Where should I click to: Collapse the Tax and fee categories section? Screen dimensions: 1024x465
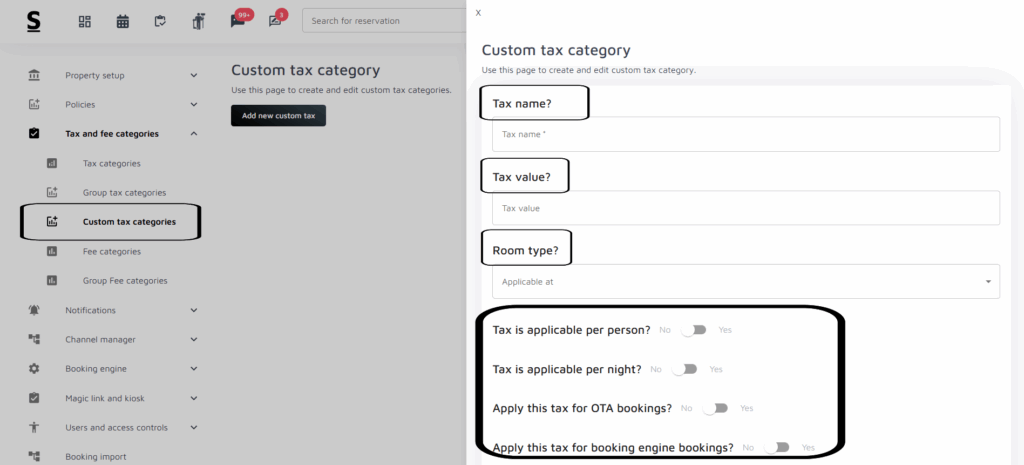193,134
